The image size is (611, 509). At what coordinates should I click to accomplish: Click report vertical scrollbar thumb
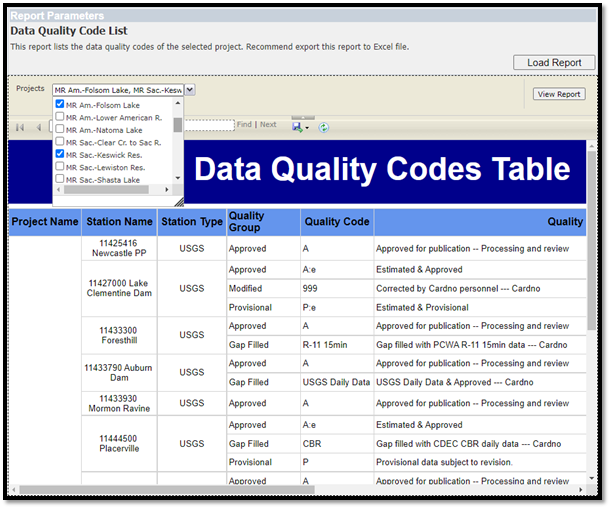[x=592, y=240]
